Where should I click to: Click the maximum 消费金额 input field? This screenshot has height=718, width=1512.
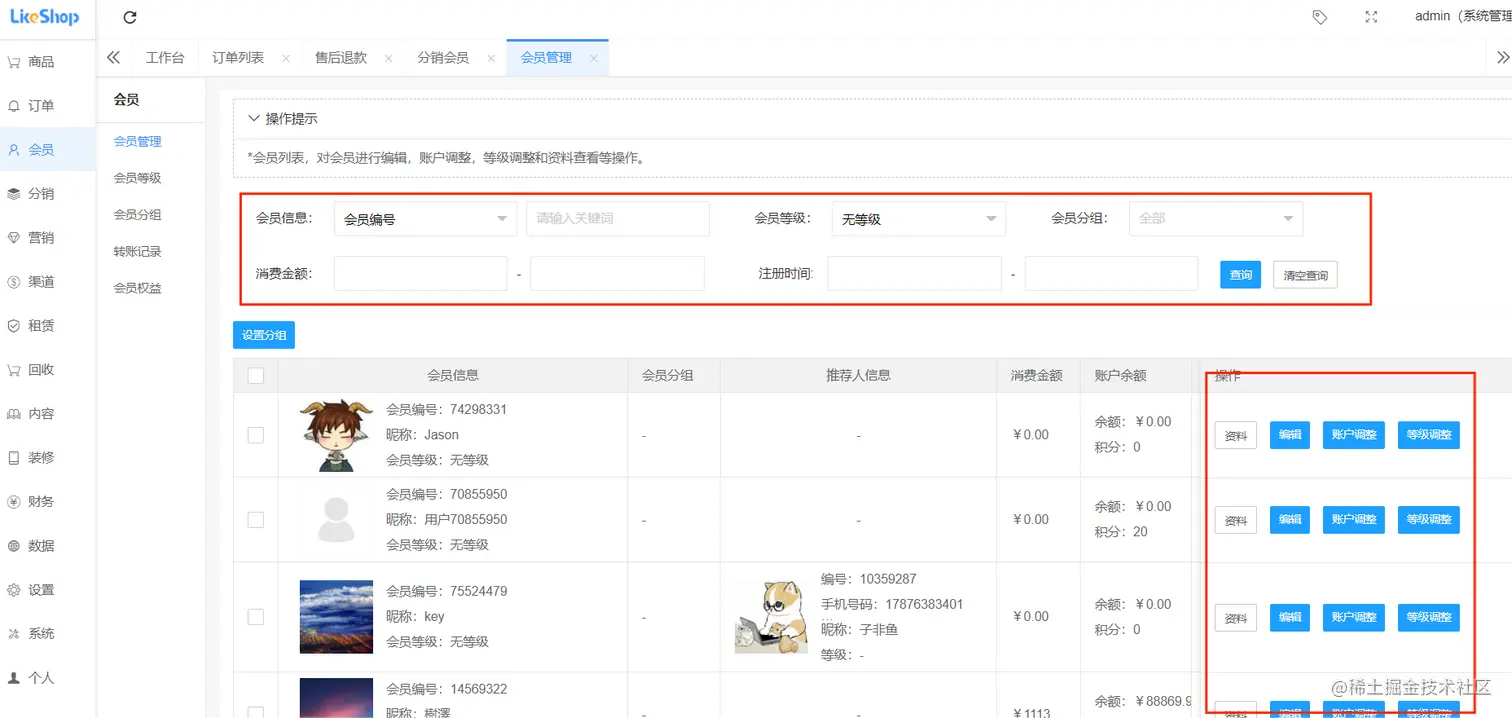point(617,274)
